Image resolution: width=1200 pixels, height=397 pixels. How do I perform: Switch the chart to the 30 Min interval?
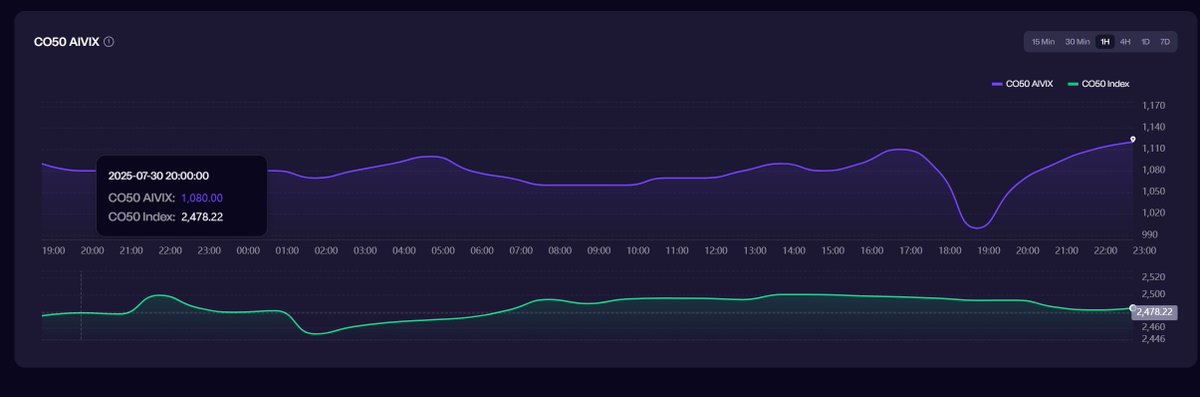tap(1077, 41)
